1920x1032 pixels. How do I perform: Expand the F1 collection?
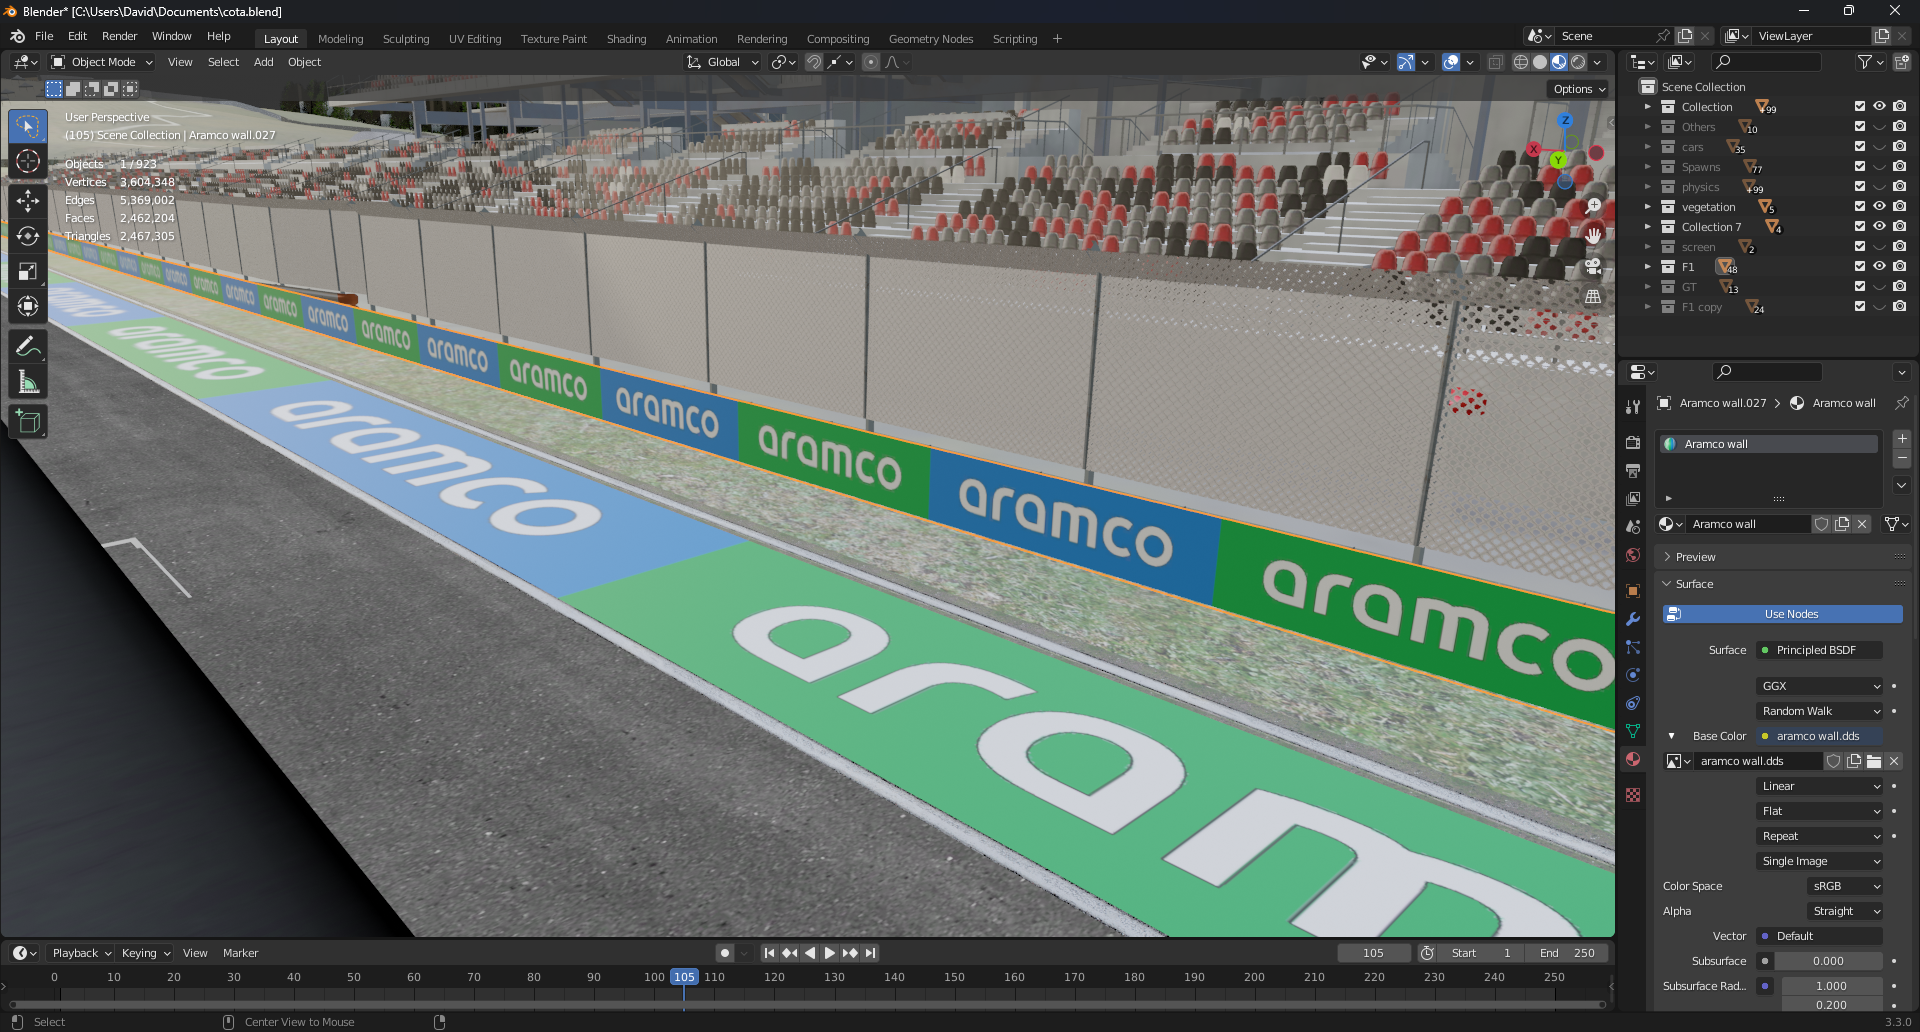point(1648,267)
